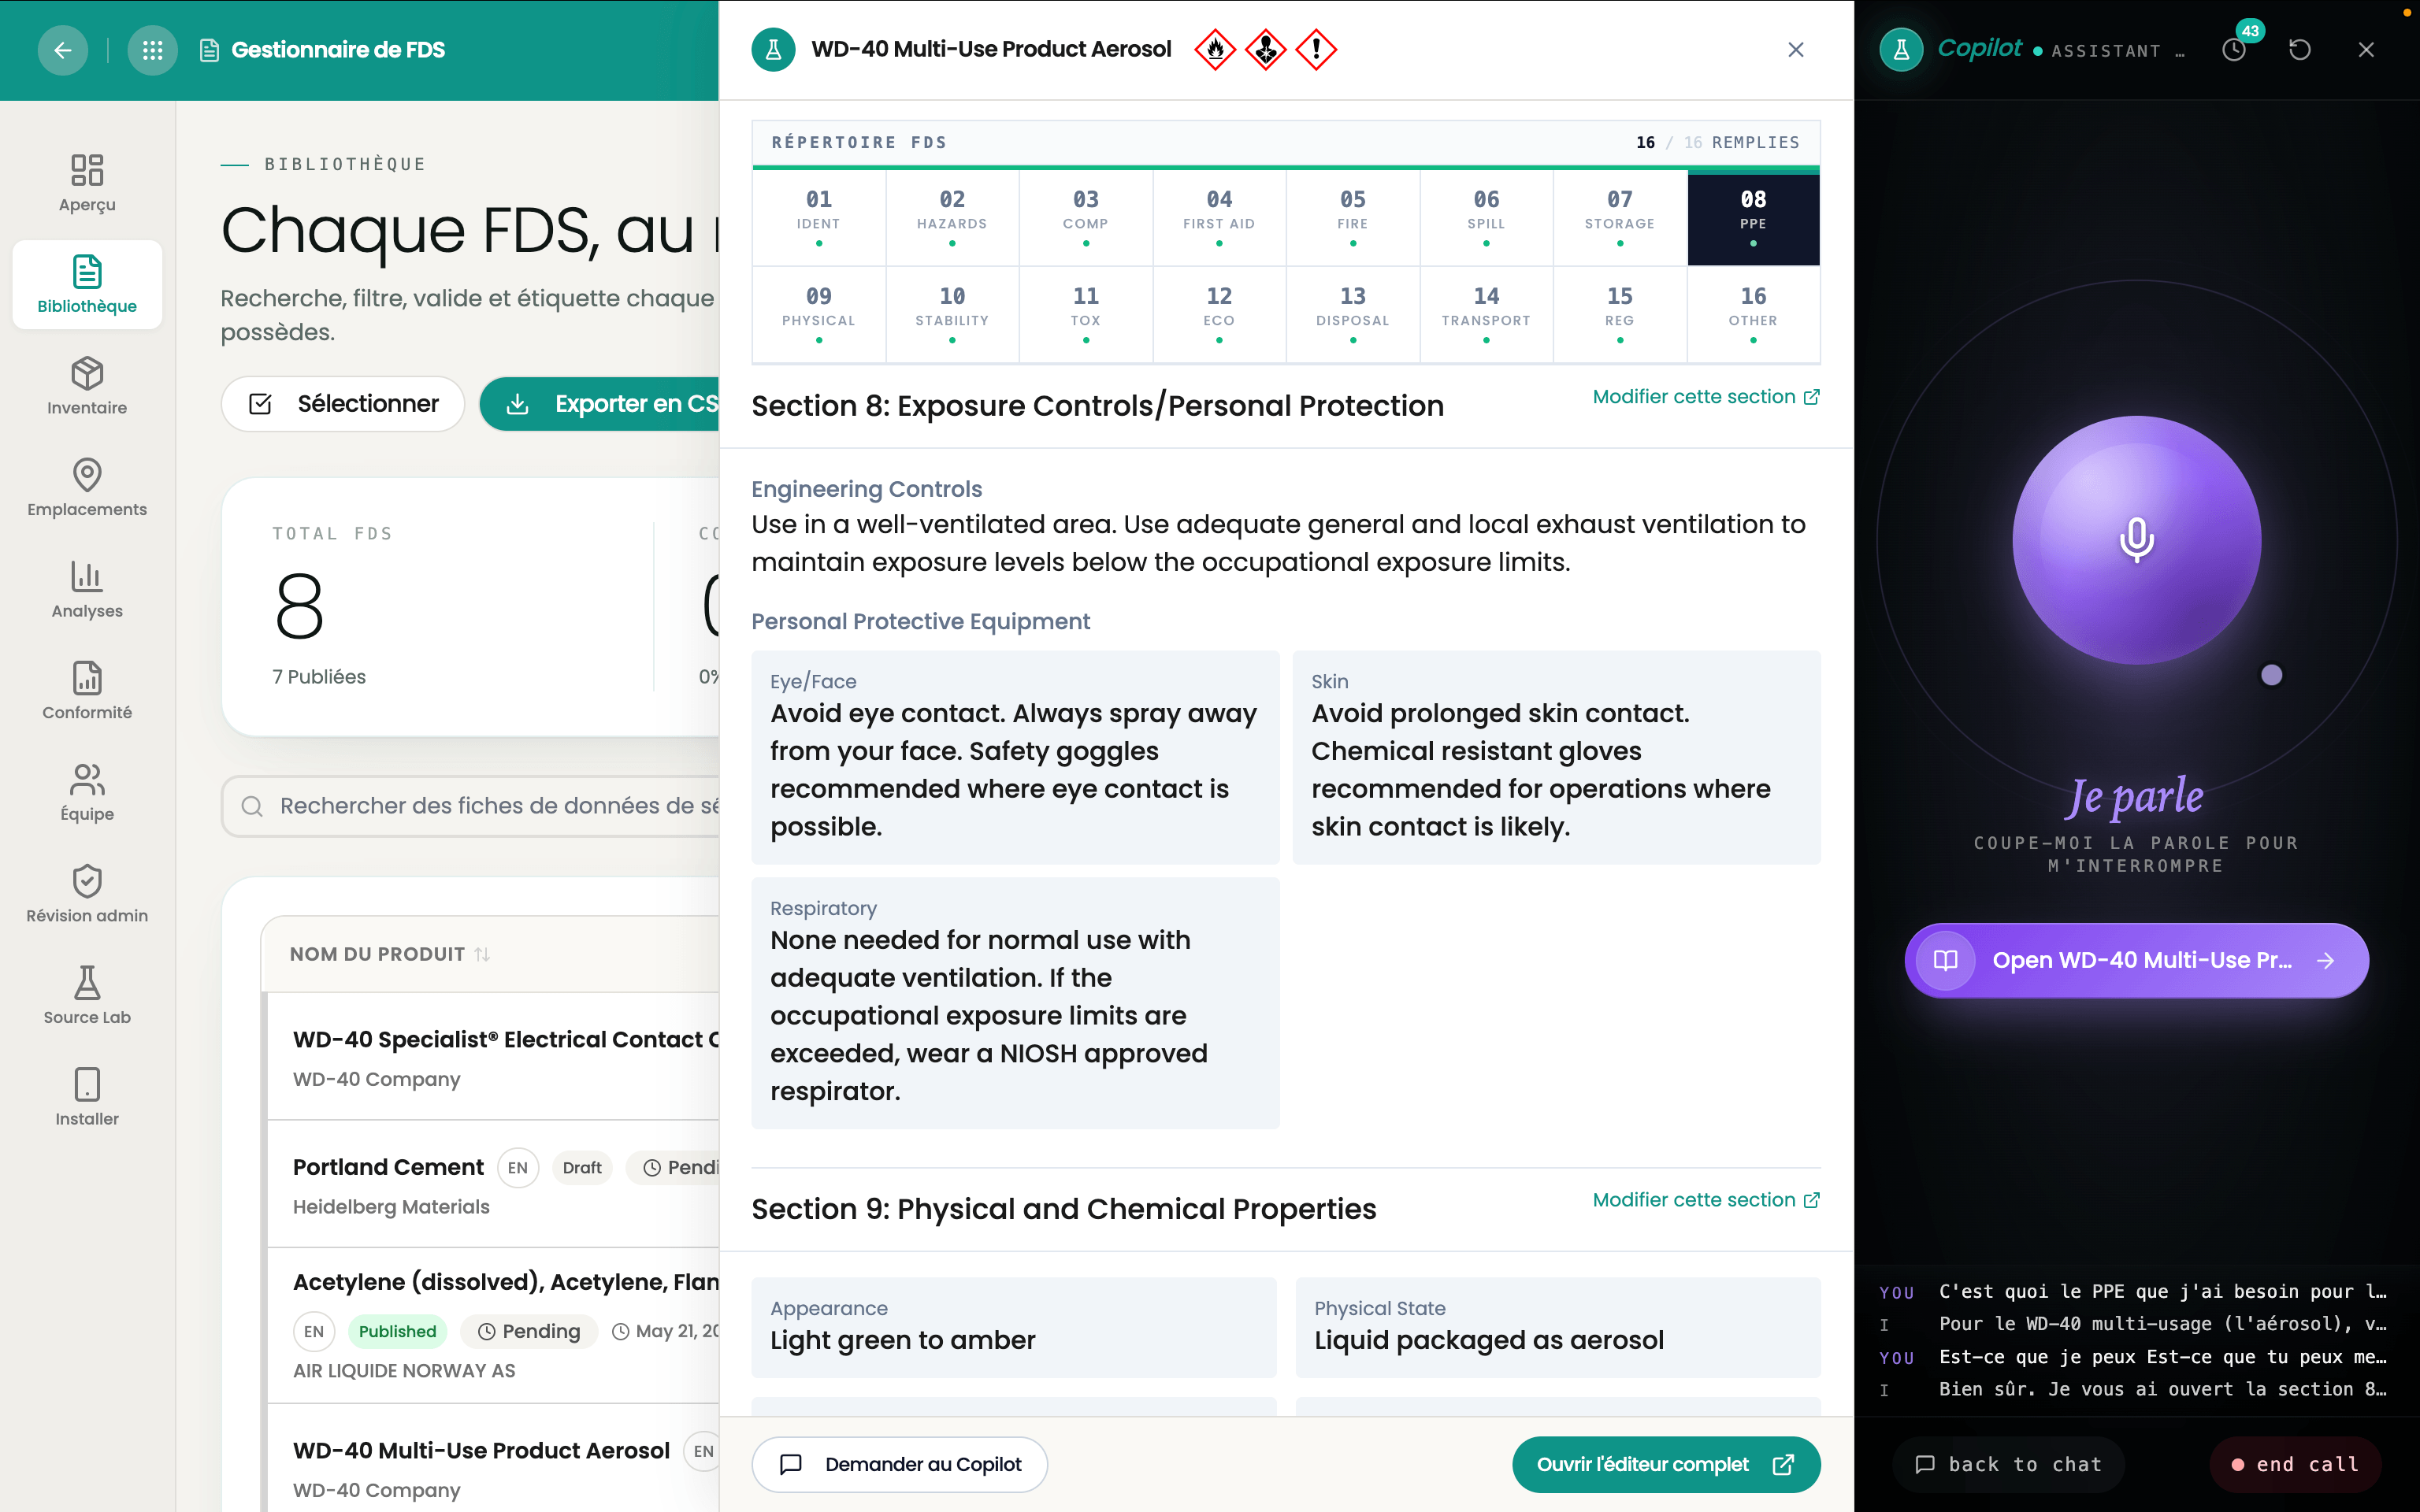
Task: Select Bibliothèque in the sidebar
Action: [x=87, y=285]
